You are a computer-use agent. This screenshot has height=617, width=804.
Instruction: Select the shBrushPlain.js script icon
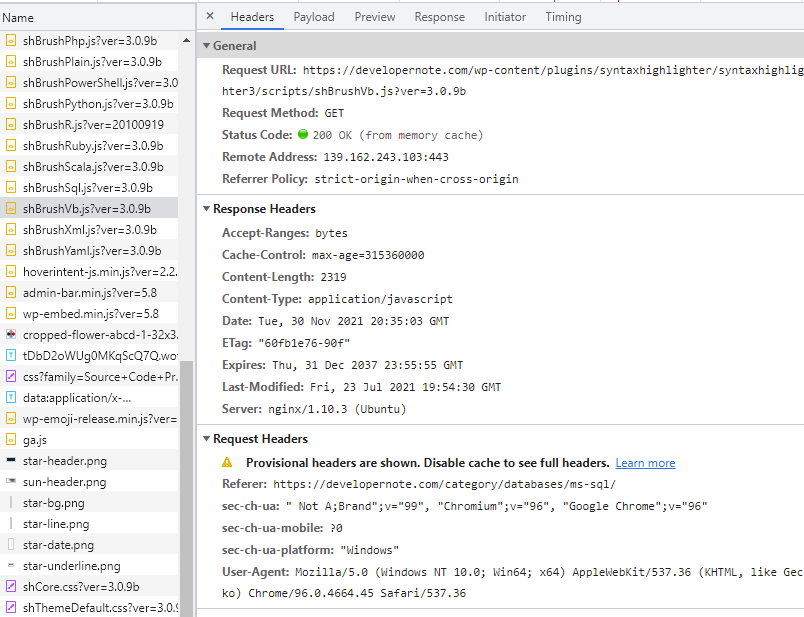[10, 62]
